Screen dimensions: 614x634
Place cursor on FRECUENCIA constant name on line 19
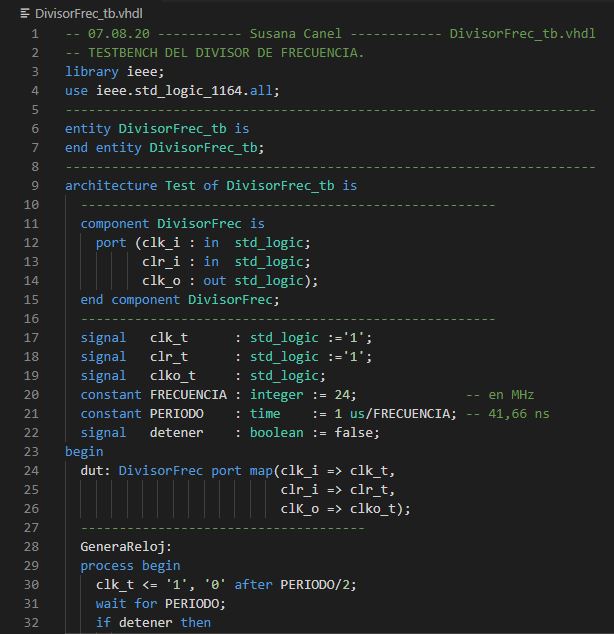click(188, 394)
